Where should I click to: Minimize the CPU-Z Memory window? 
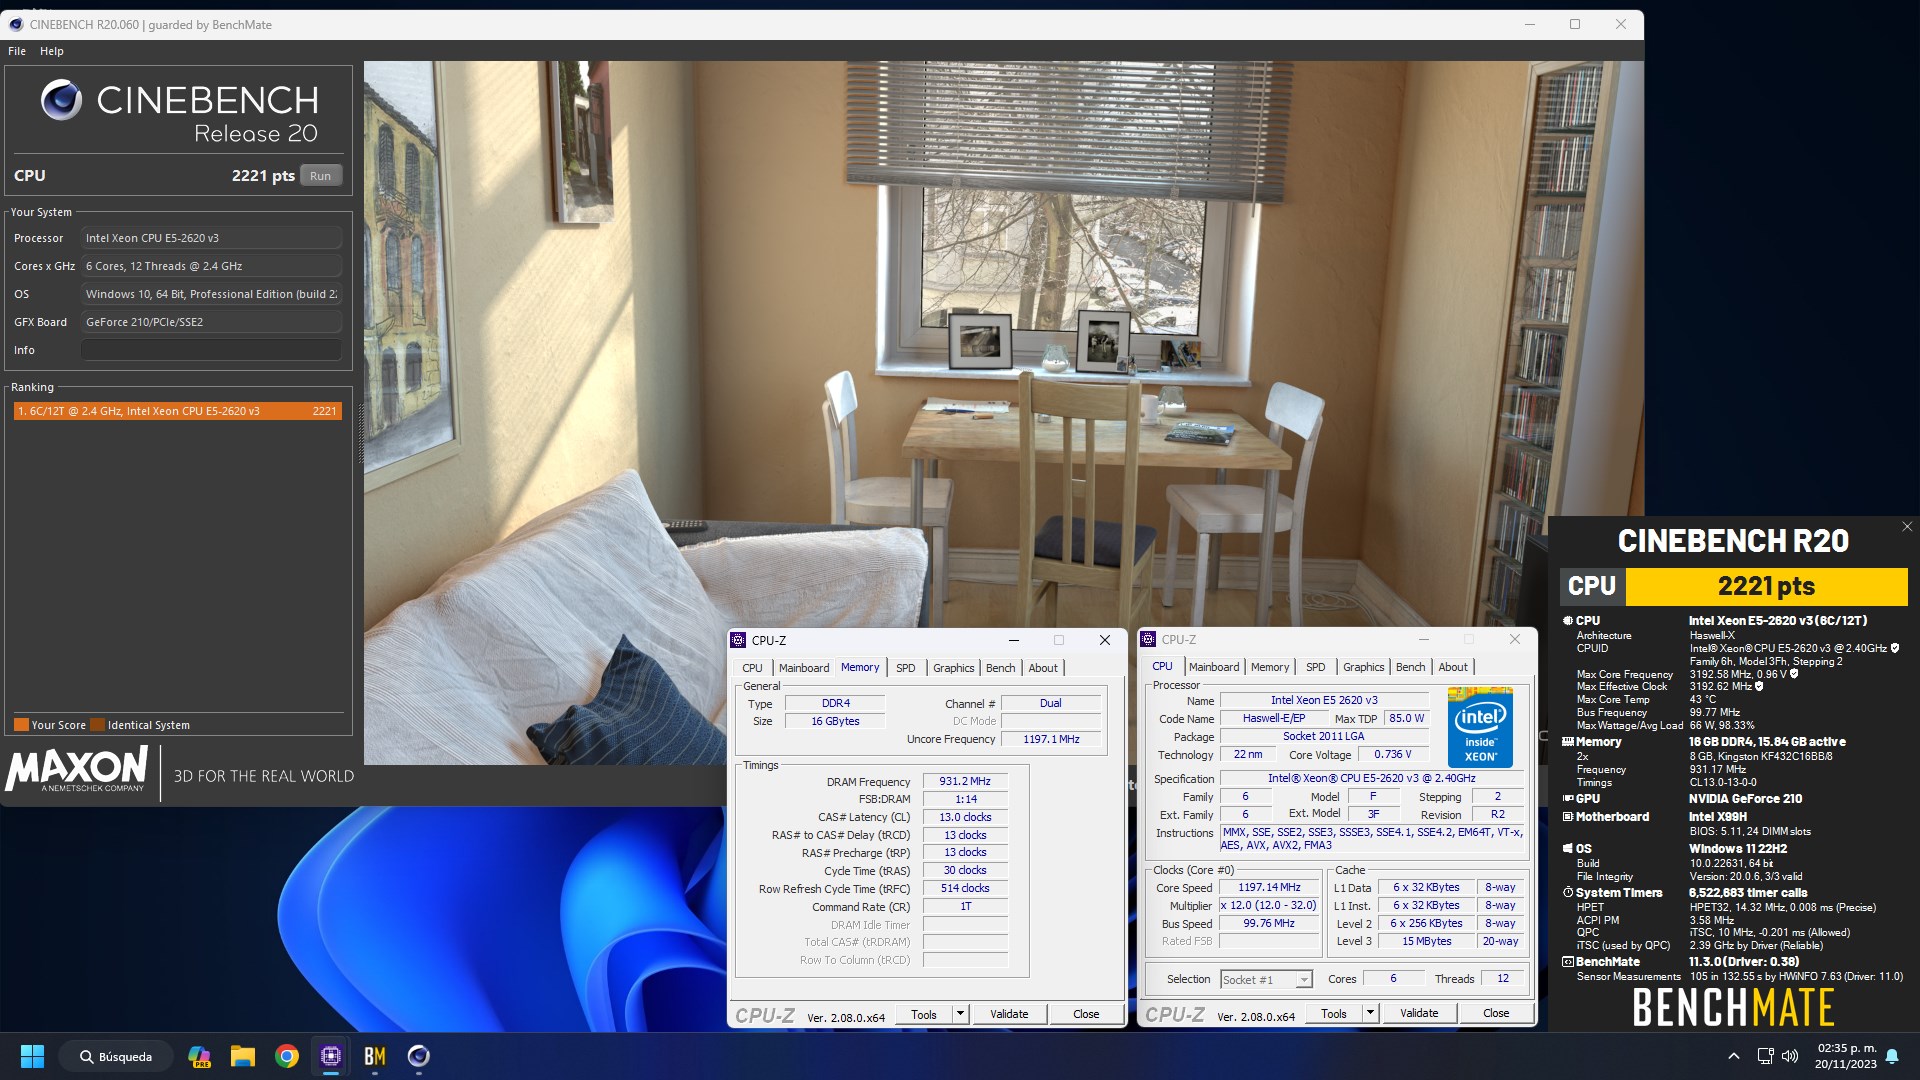(x=1013, y=640)
